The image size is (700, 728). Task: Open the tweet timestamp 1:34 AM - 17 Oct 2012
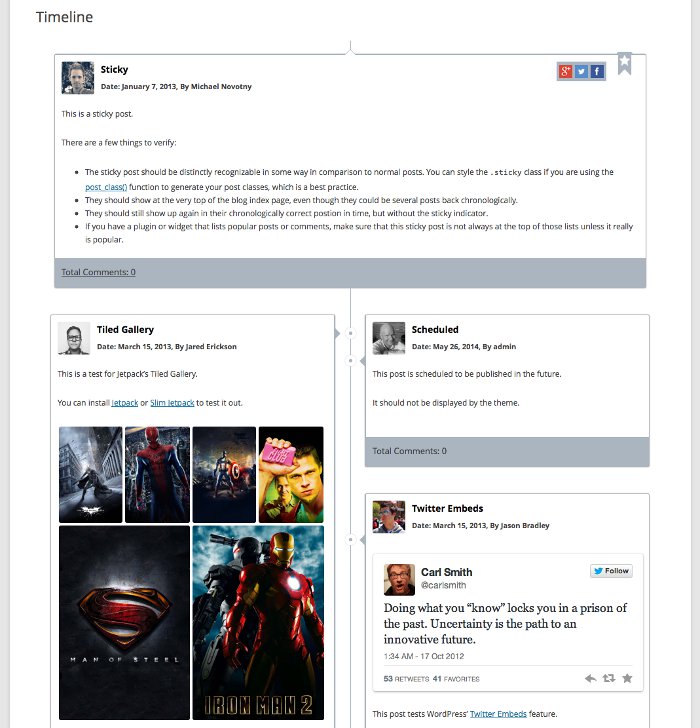coord(424,656)
